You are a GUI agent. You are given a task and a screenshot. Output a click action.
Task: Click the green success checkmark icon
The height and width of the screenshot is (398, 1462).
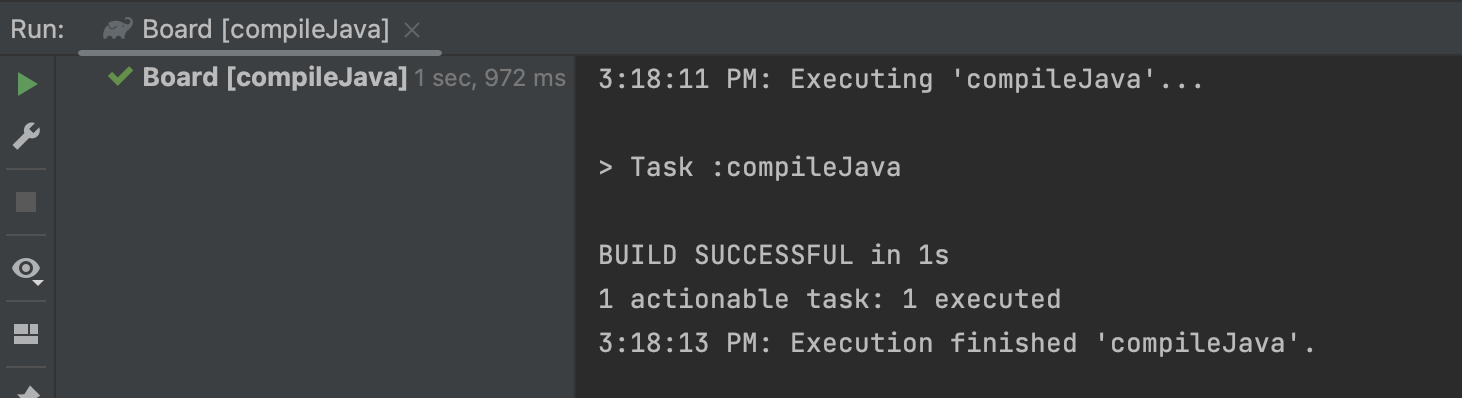[121, 77]
